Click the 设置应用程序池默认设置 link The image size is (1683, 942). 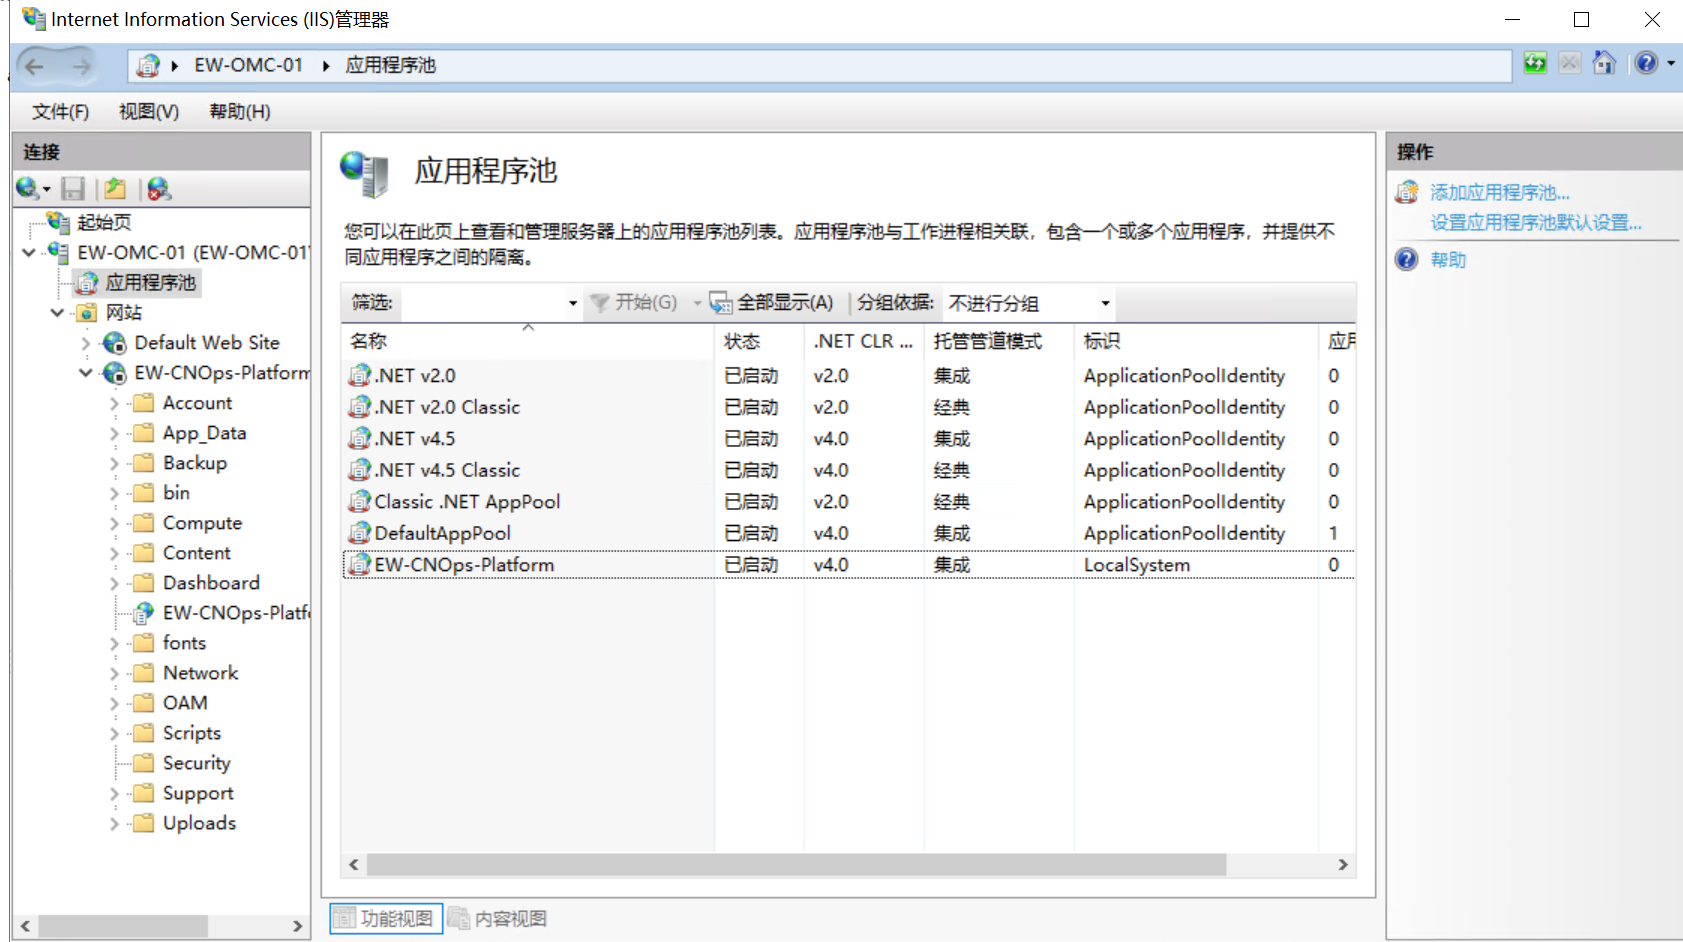[1535, 222]
